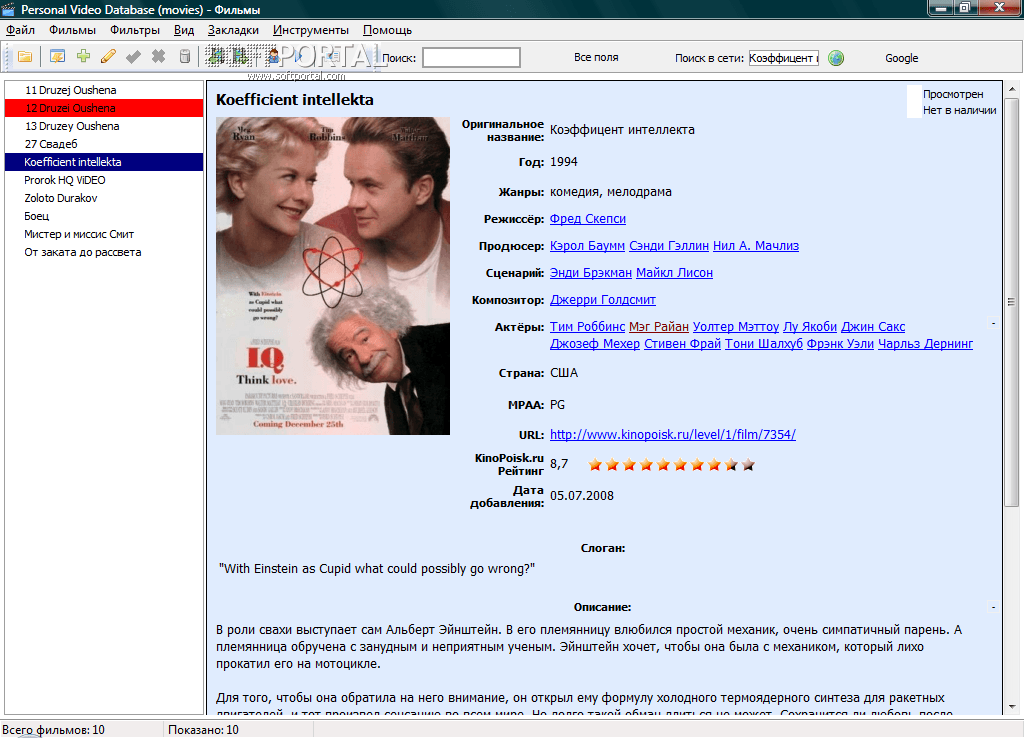The height and width of the screenshot is (738, 1024).
Task: Click the scrollbar up arrow
Action: [1012, 88]
